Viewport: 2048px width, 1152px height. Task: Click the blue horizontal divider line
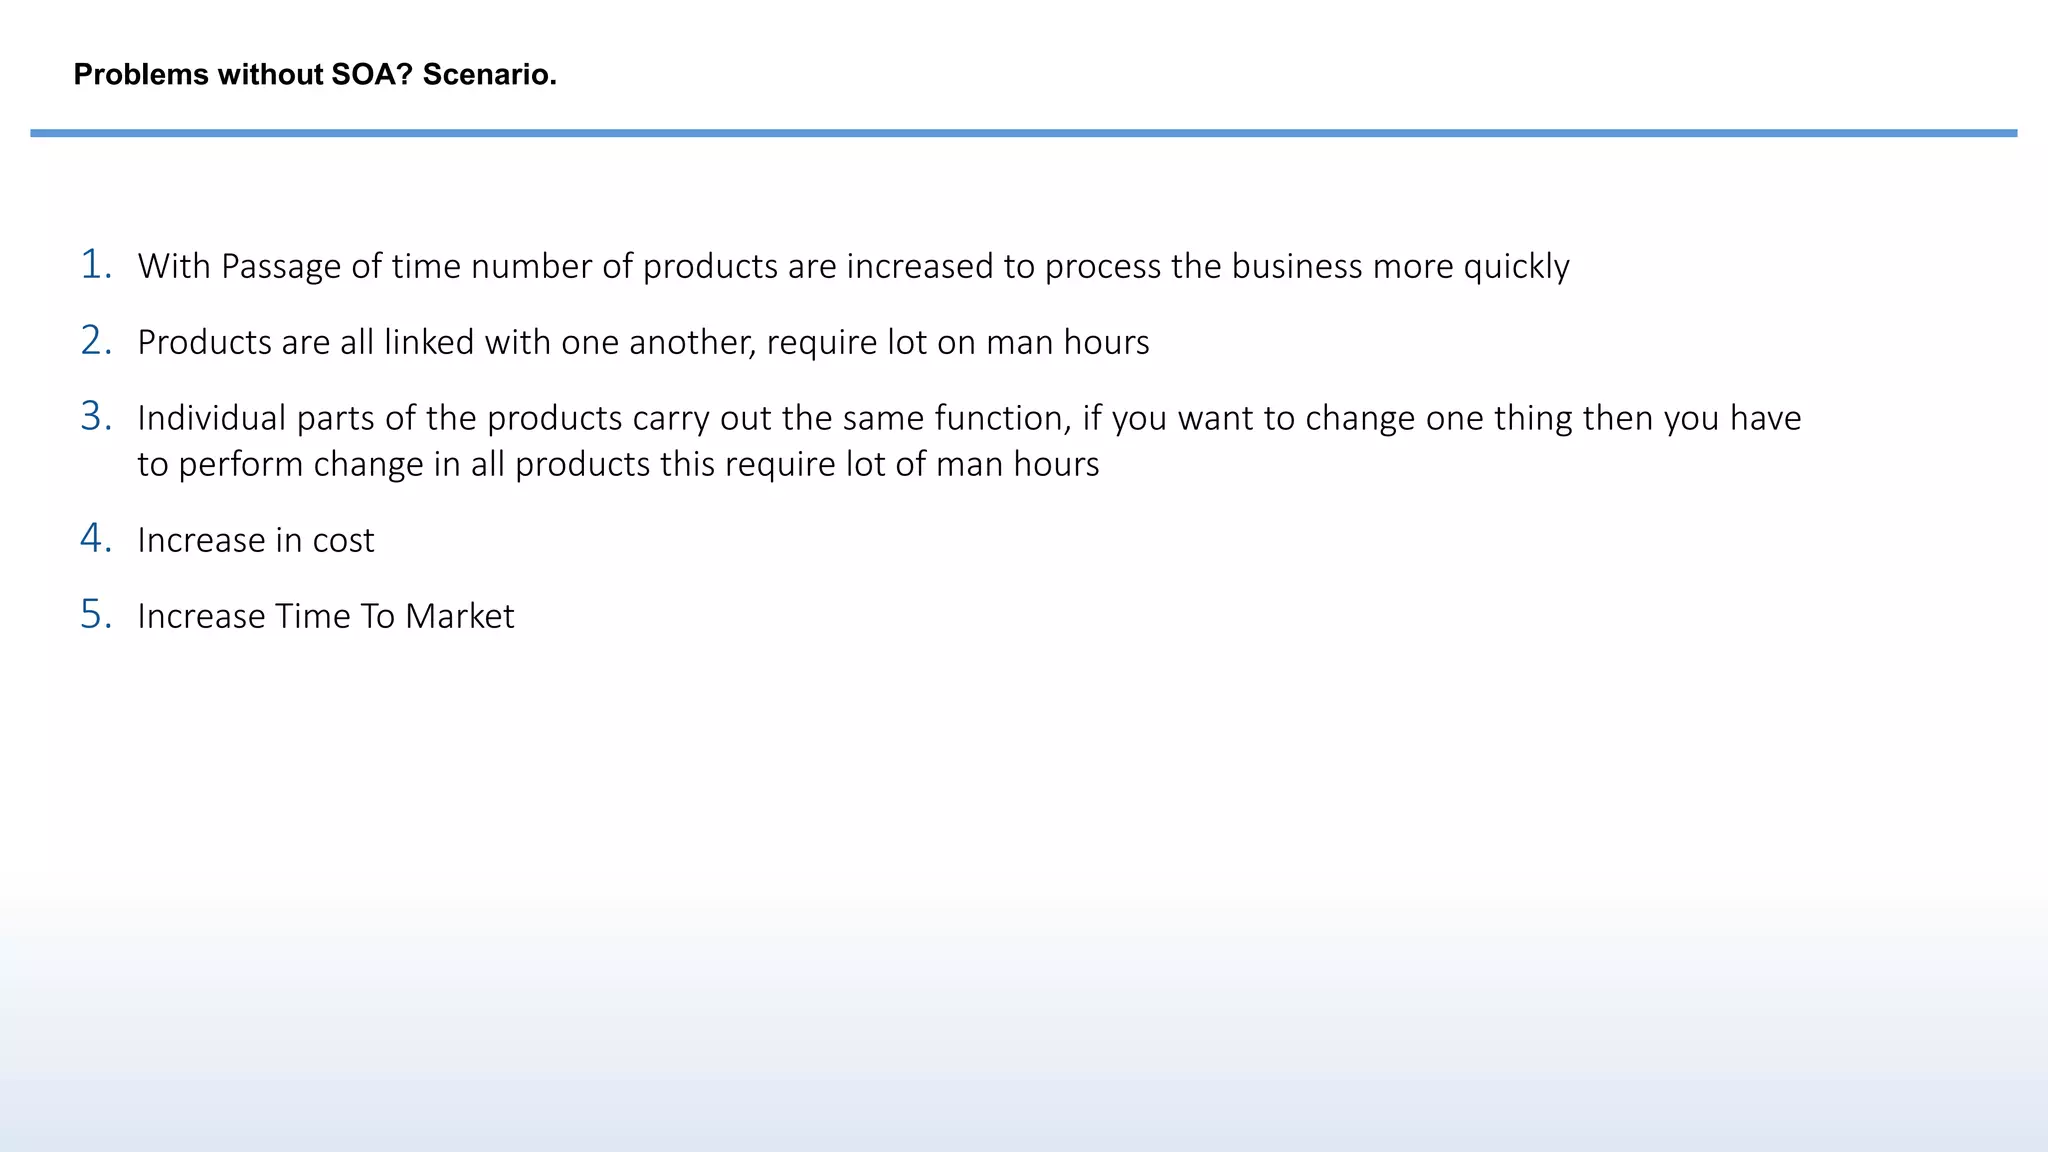[1023, 133]
